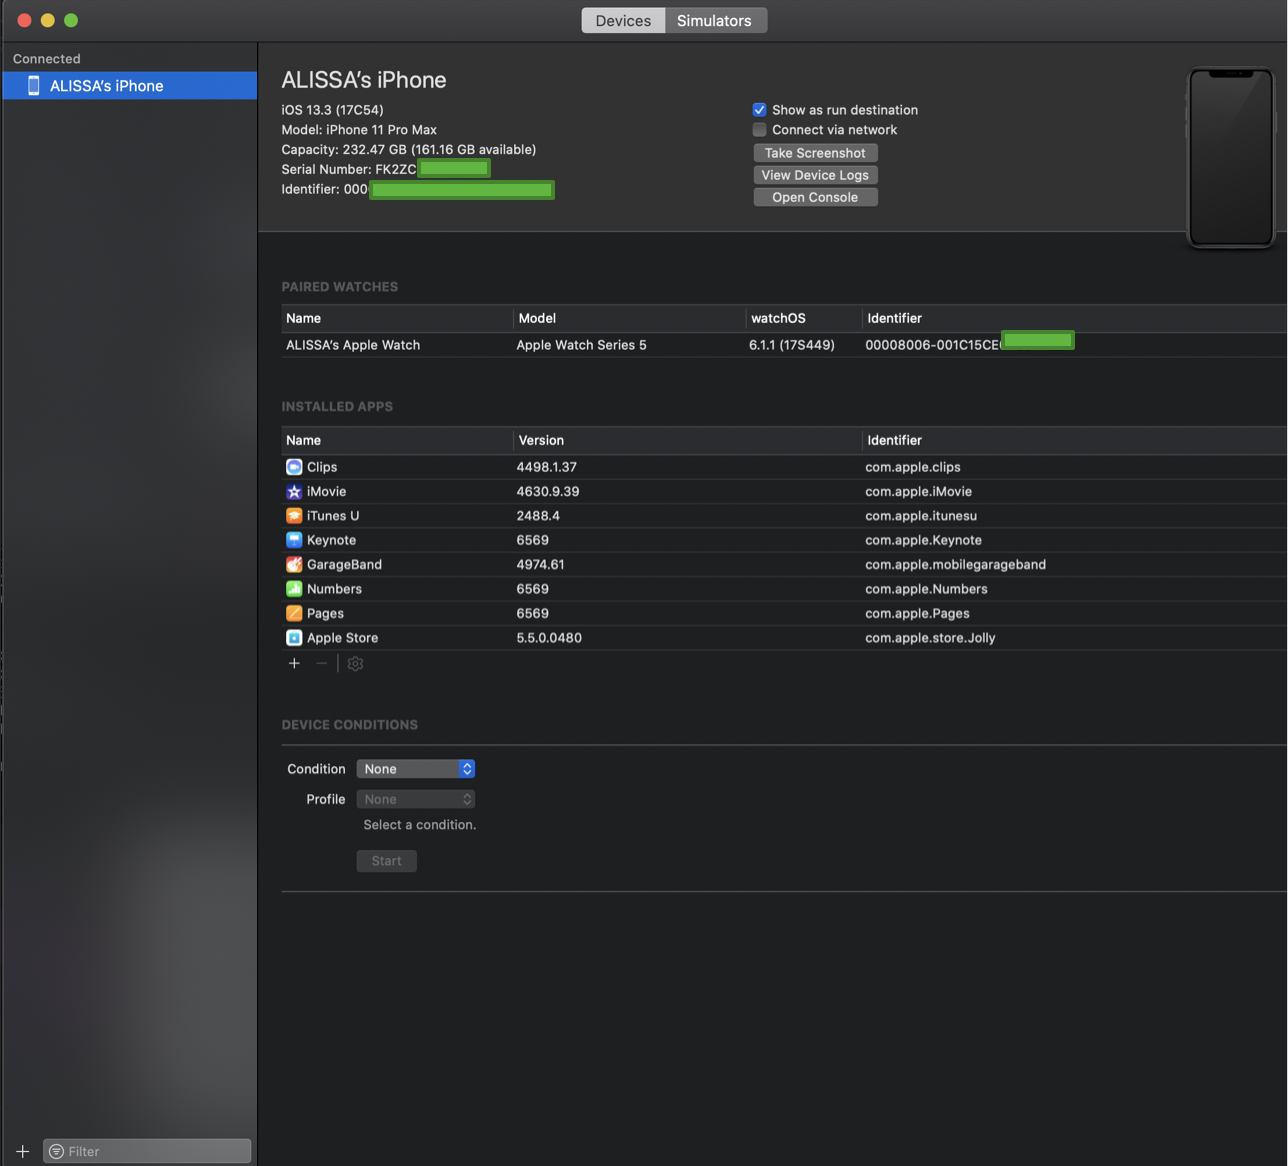Click the ALISSA's iPhone title heading
Image resolution: width=1288 pixels, height=1166 pixels.
(364, 80)
